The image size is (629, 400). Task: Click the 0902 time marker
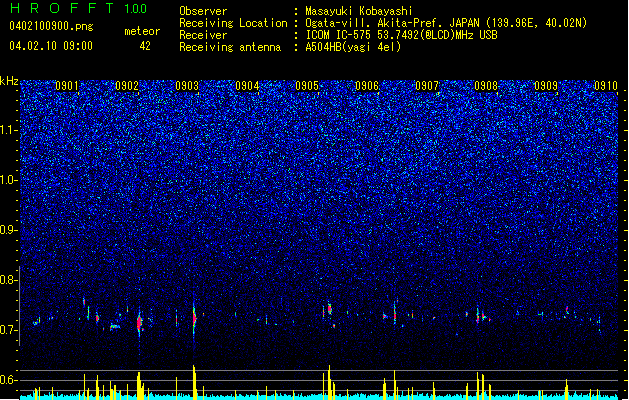coord(127,86)
